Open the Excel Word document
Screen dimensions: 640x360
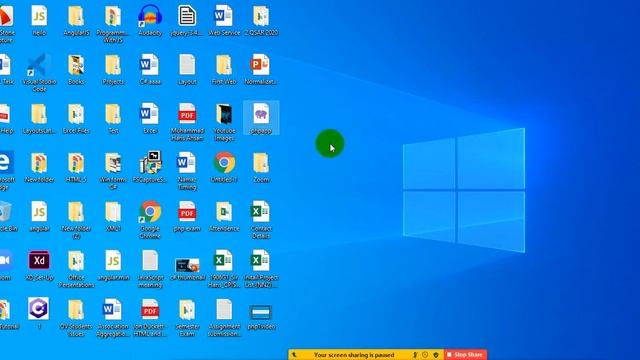point(150,118)
